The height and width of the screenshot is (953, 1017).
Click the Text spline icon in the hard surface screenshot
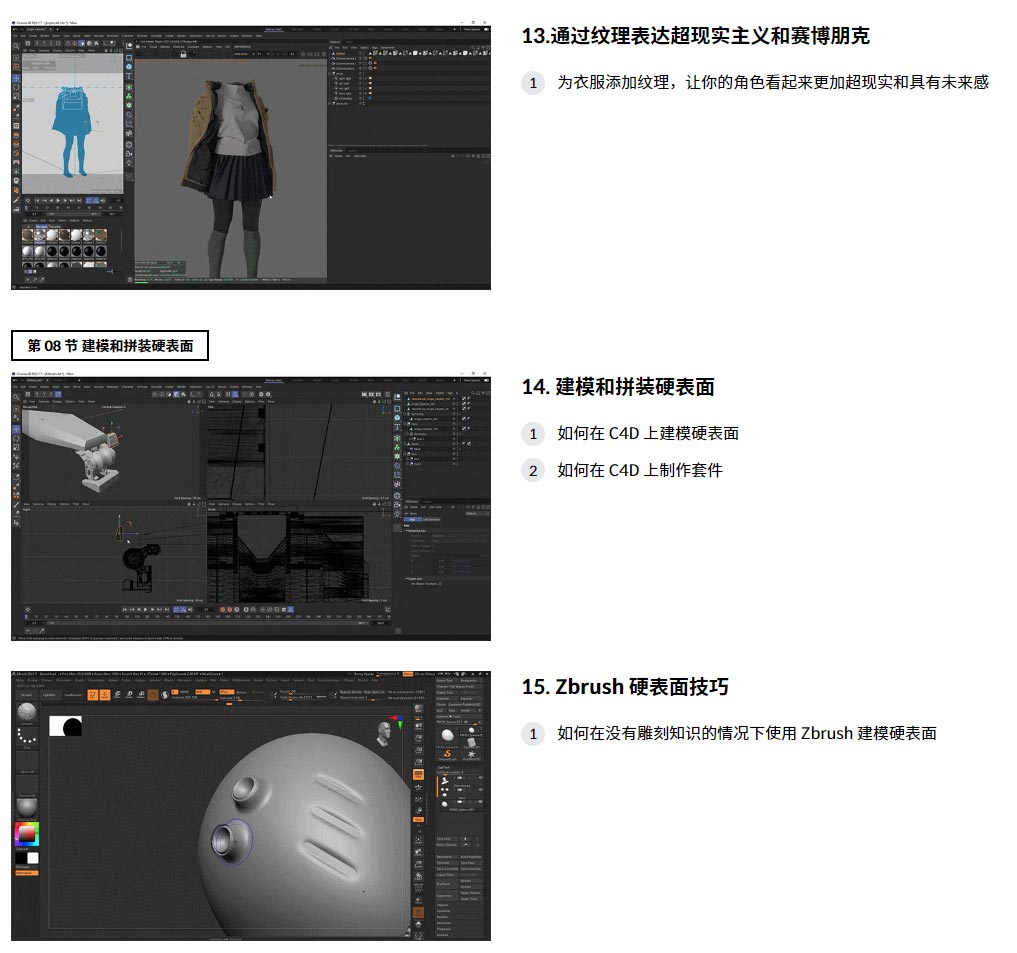coord(398,427)
